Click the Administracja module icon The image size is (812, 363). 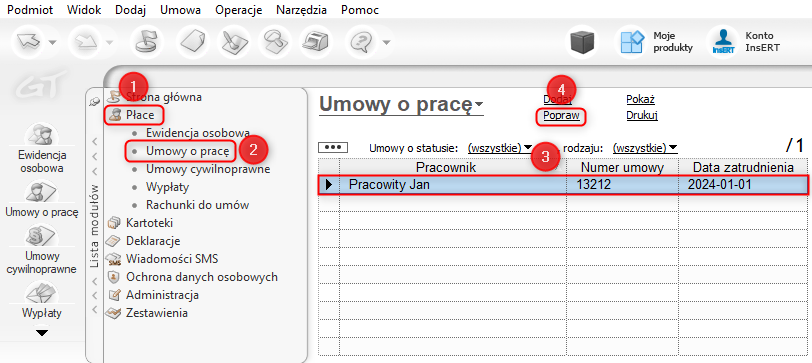113,295
